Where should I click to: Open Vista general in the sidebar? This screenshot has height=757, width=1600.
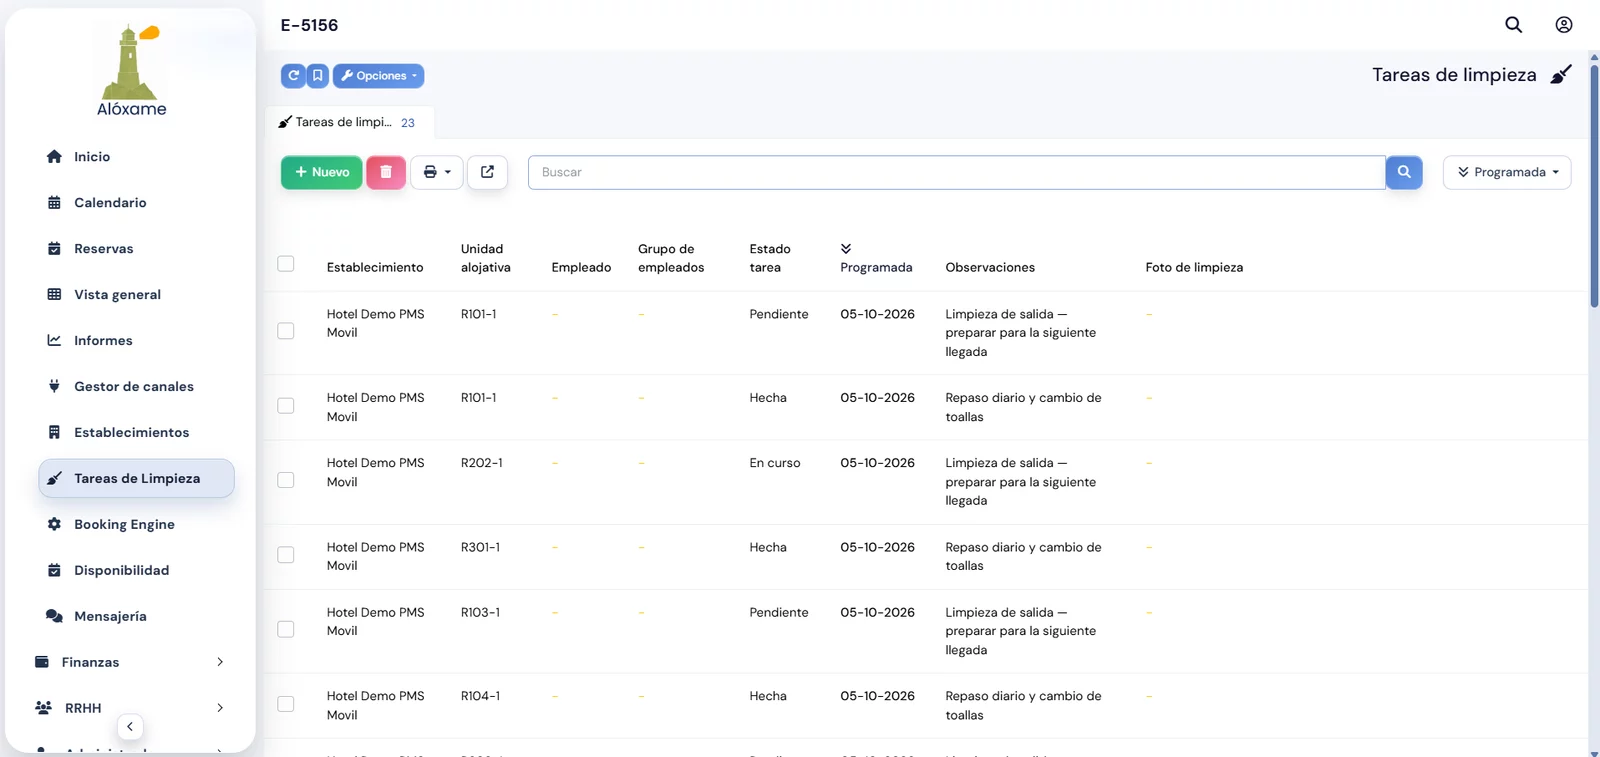[x=117, y=295]
